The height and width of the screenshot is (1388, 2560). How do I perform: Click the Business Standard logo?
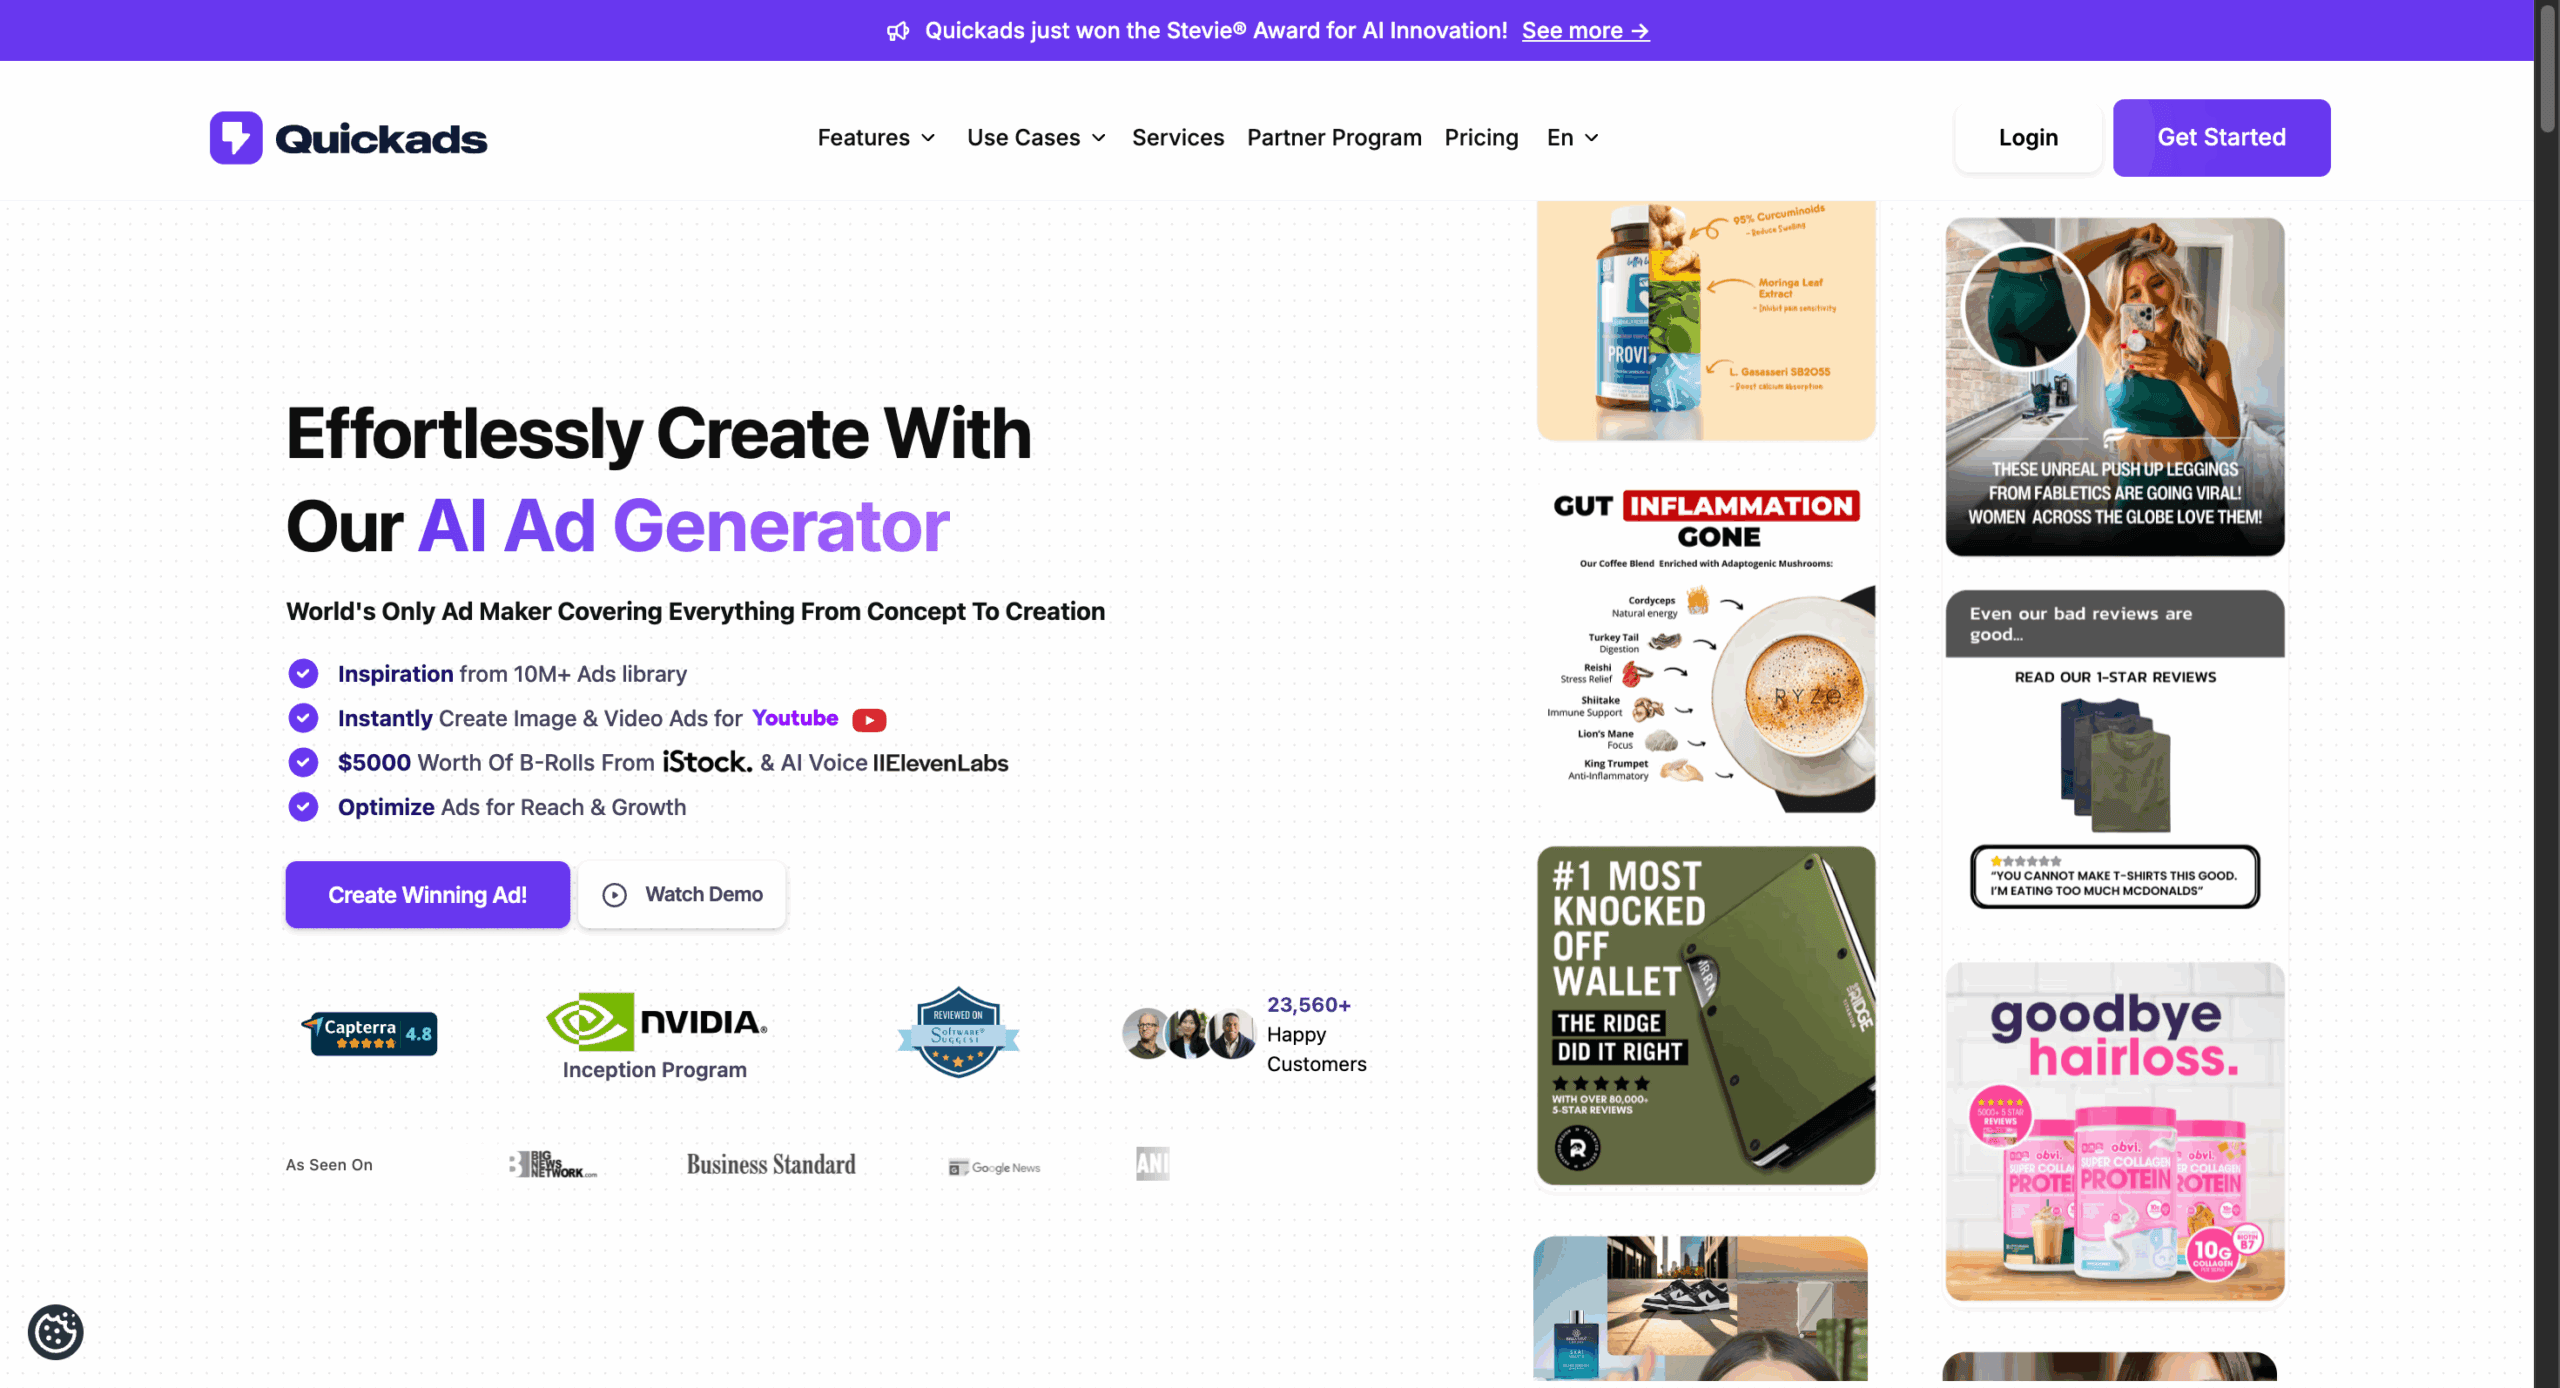coord(770,1165)
